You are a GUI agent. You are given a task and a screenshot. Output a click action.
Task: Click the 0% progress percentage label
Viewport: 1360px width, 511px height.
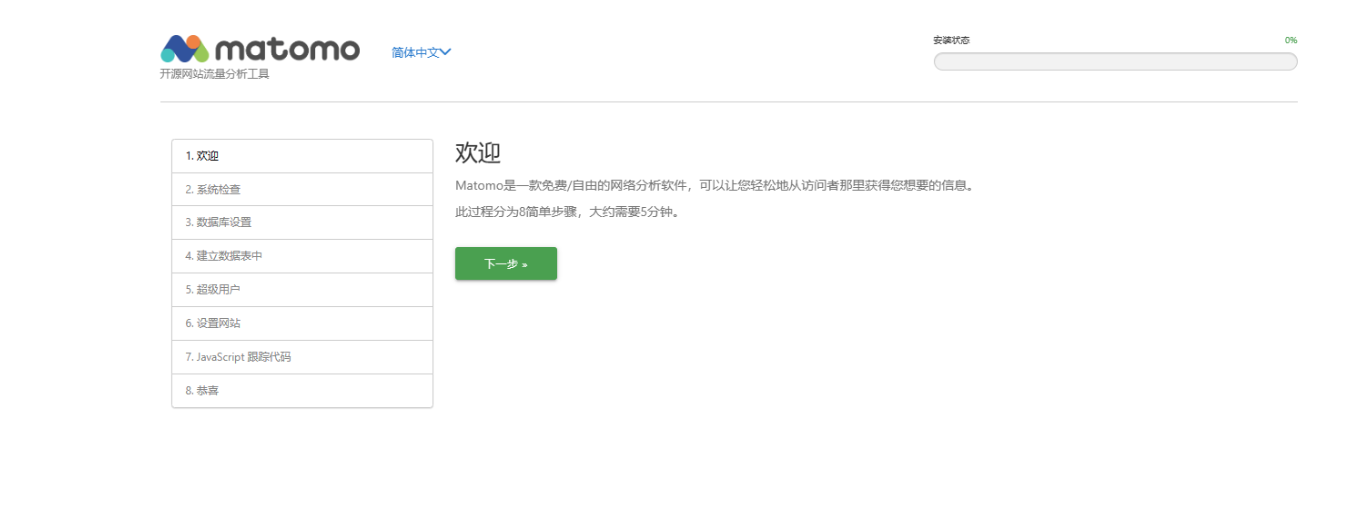point(1290,40)
